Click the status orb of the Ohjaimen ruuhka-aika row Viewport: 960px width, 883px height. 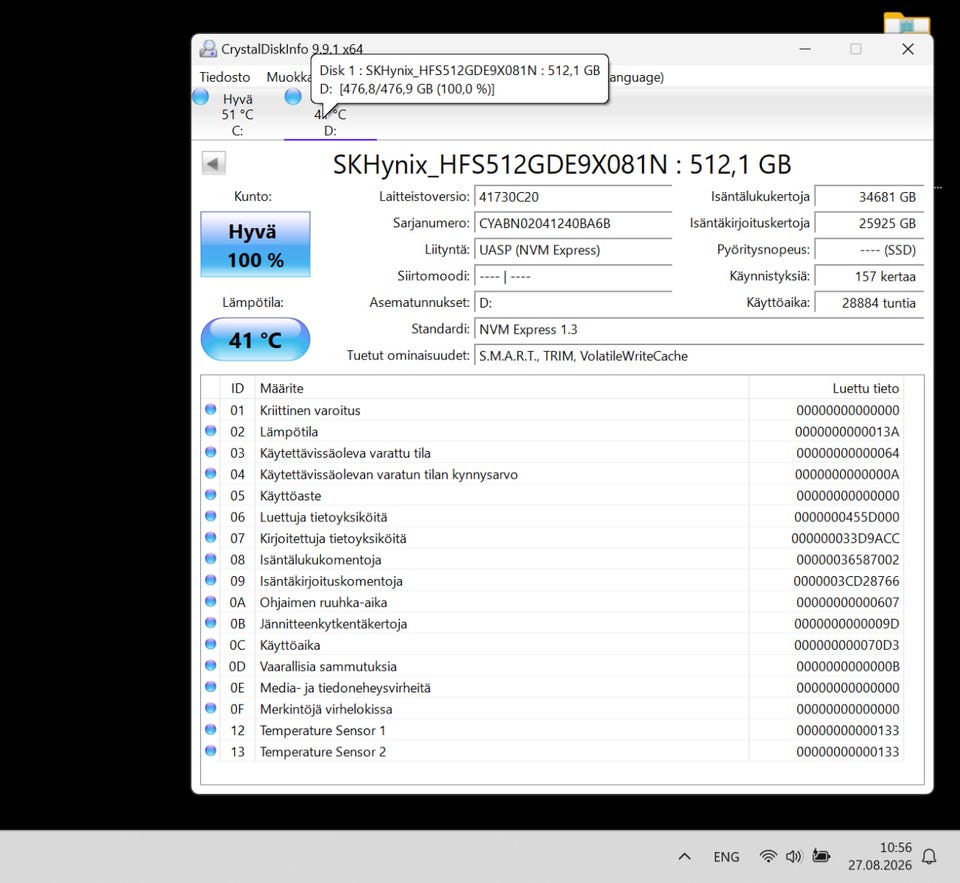point(211,601)
